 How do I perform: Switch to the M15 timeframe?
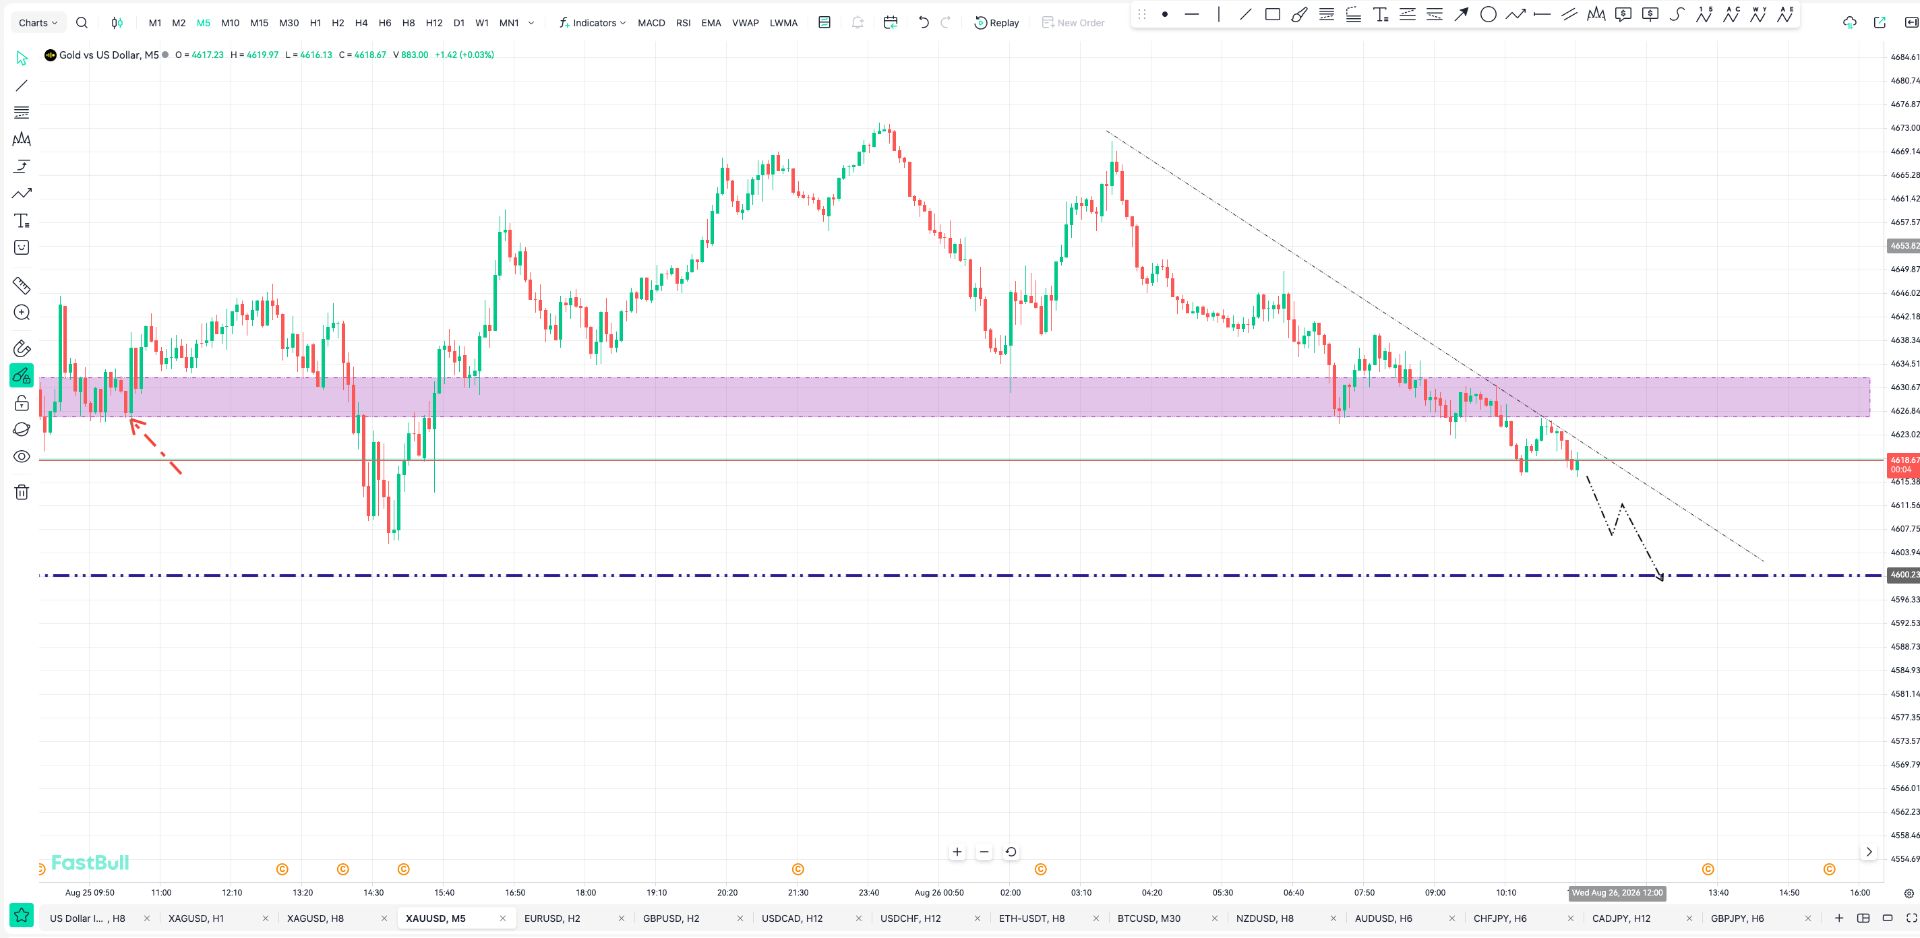point(259,23)
